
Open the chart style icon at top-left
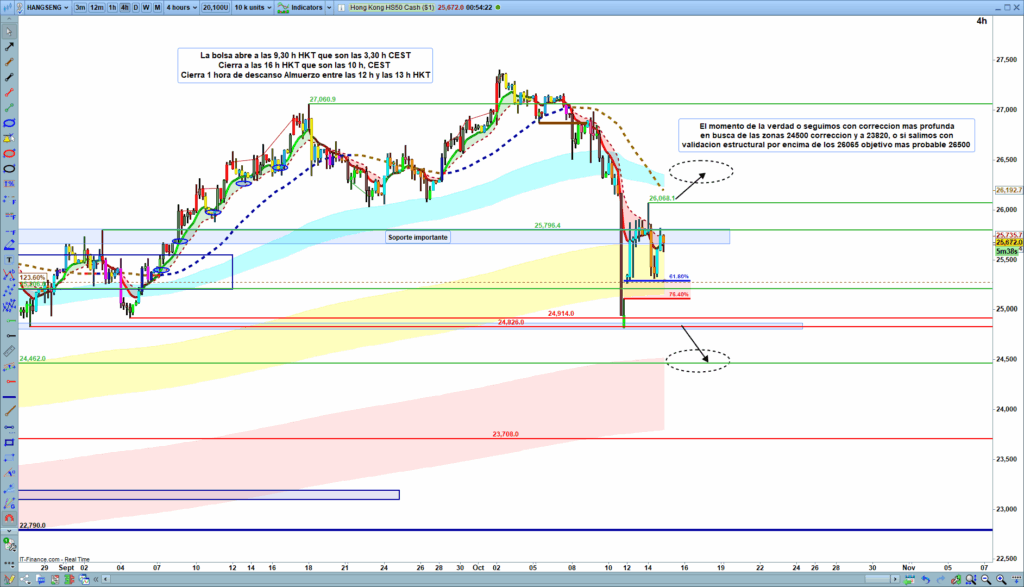click(x=8, y=8)
